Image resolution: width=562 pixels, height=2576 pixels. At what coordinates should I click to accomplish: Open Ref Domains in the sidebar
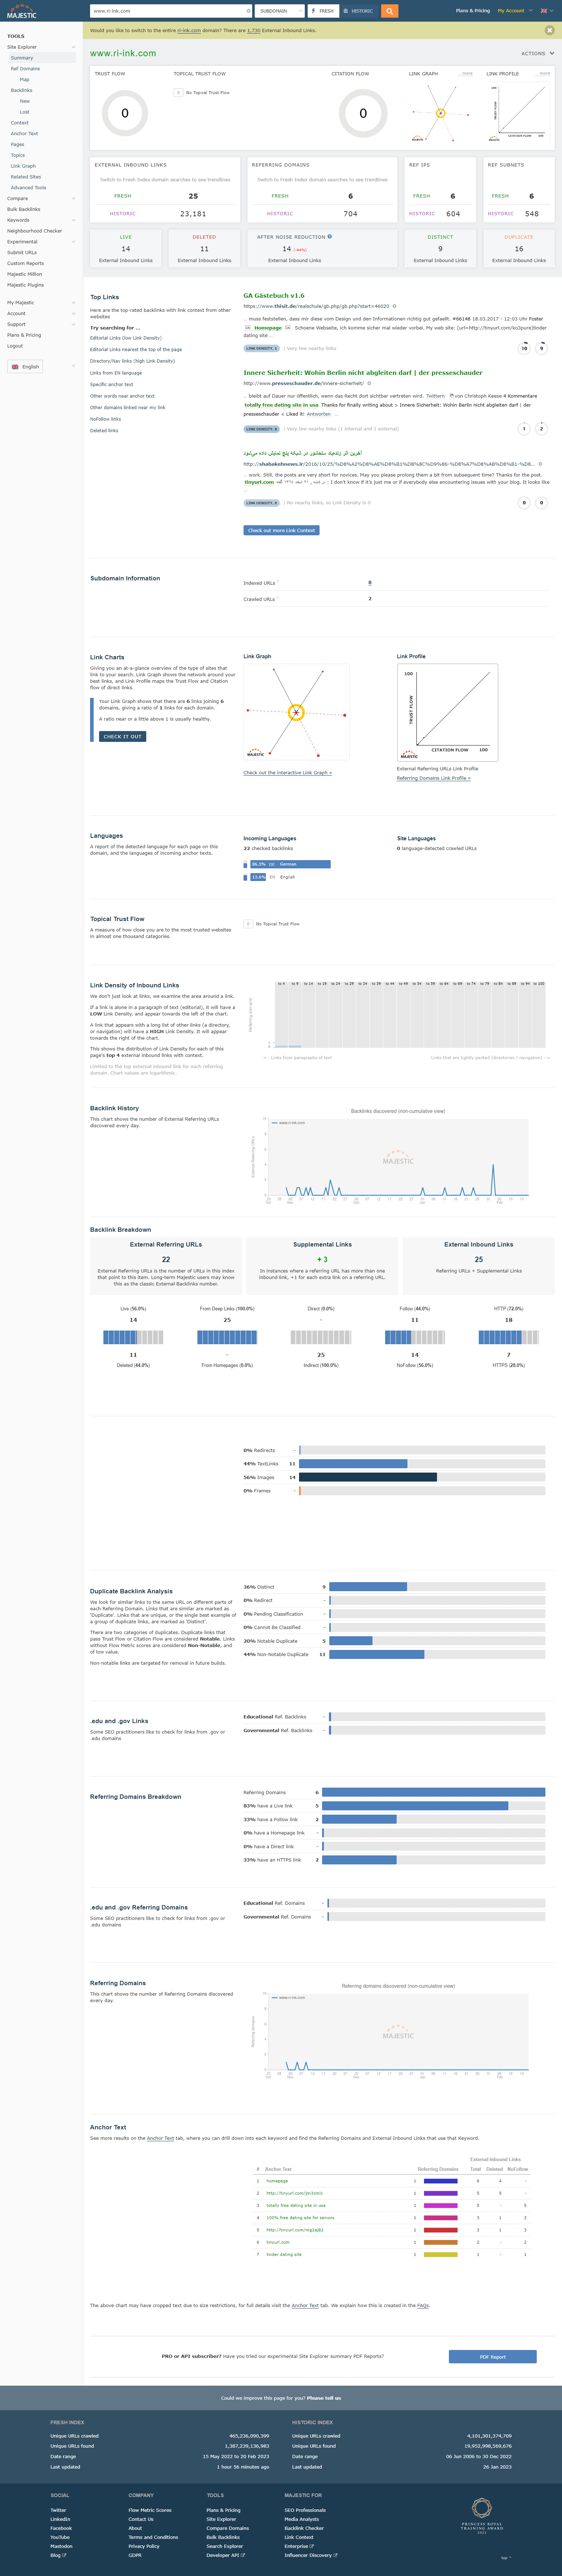[25, 69]
